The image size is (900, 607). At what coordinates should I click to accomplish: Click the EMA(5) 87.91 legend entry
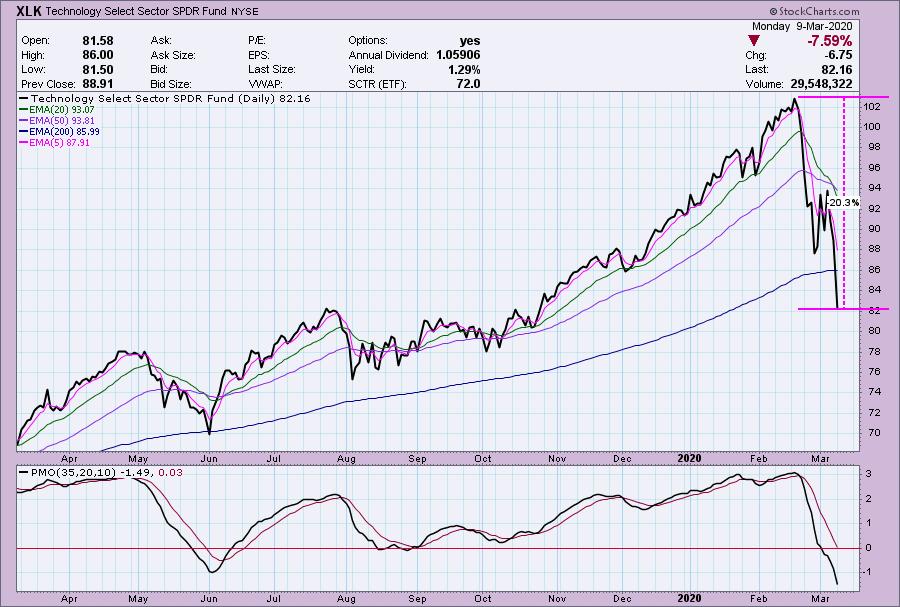tap(55, 142)
